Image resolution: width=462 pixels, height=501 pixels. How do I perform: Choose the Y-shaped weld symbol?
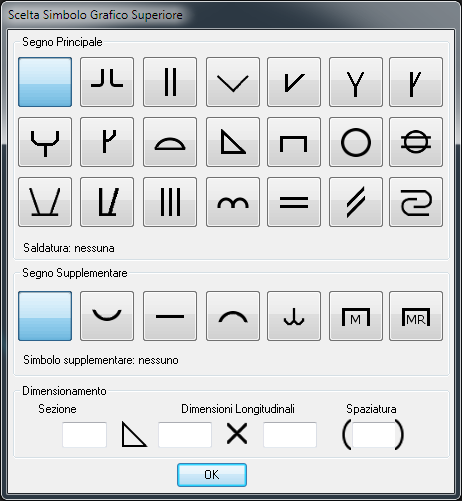(356, 82)
